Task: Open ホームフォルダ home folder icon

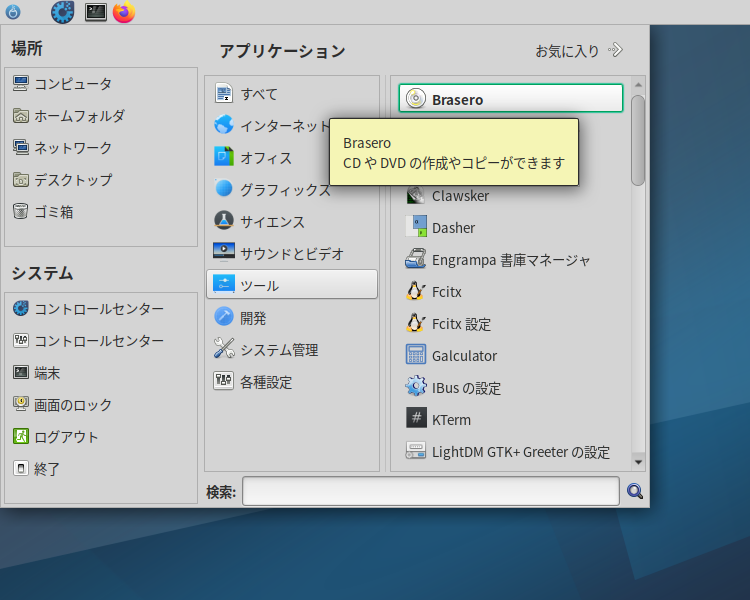Action: pos(21,115)
